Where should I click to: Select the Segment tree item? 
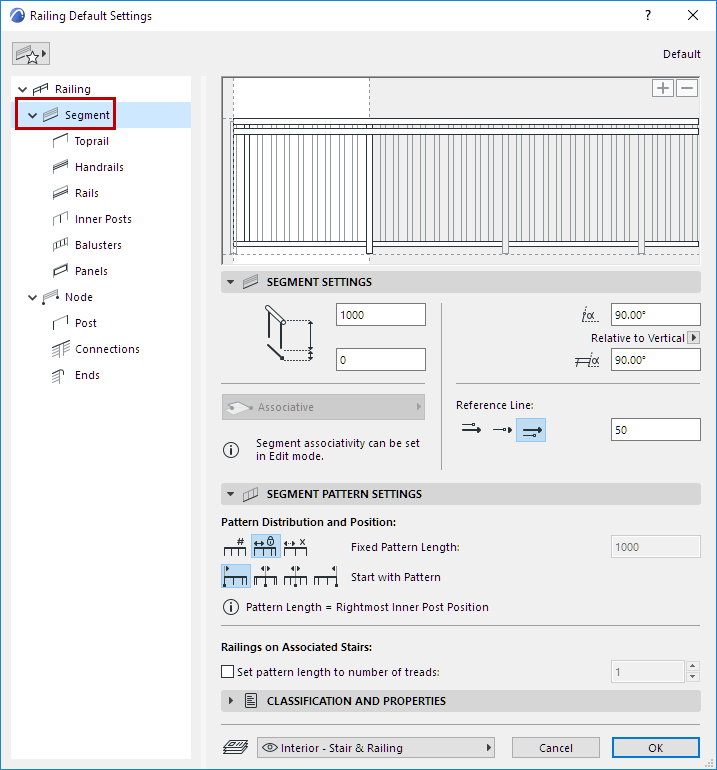(87, 115)
